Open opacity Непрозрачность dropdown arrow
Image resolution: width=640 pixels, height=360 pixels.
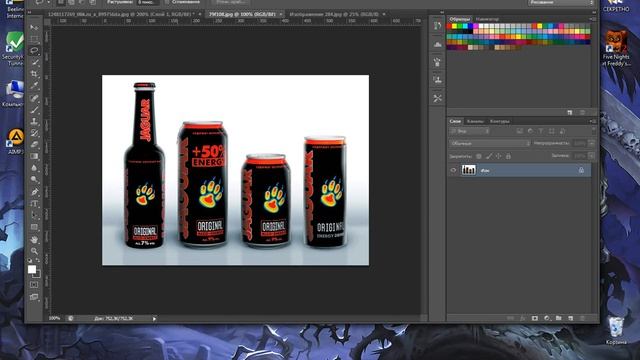[x=591, y=143]
